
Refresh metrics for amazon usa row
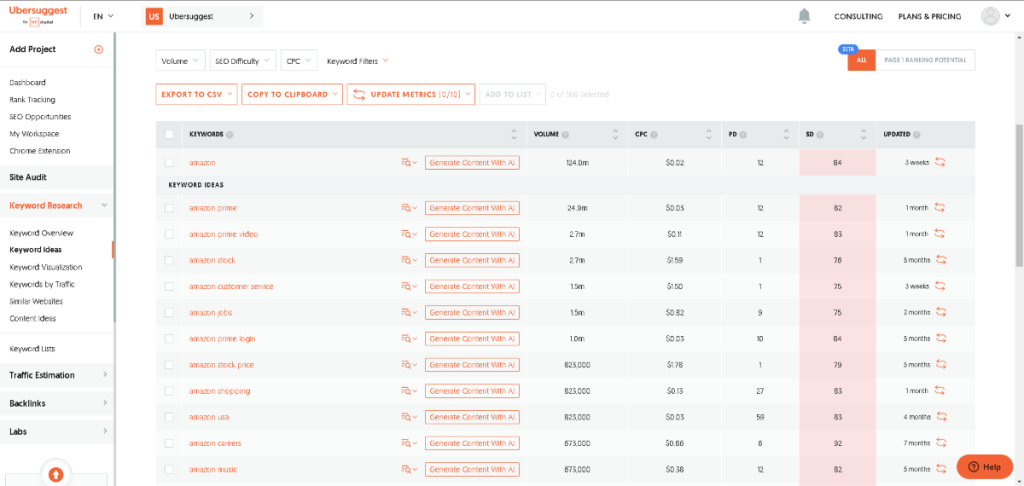coord(941,417)
